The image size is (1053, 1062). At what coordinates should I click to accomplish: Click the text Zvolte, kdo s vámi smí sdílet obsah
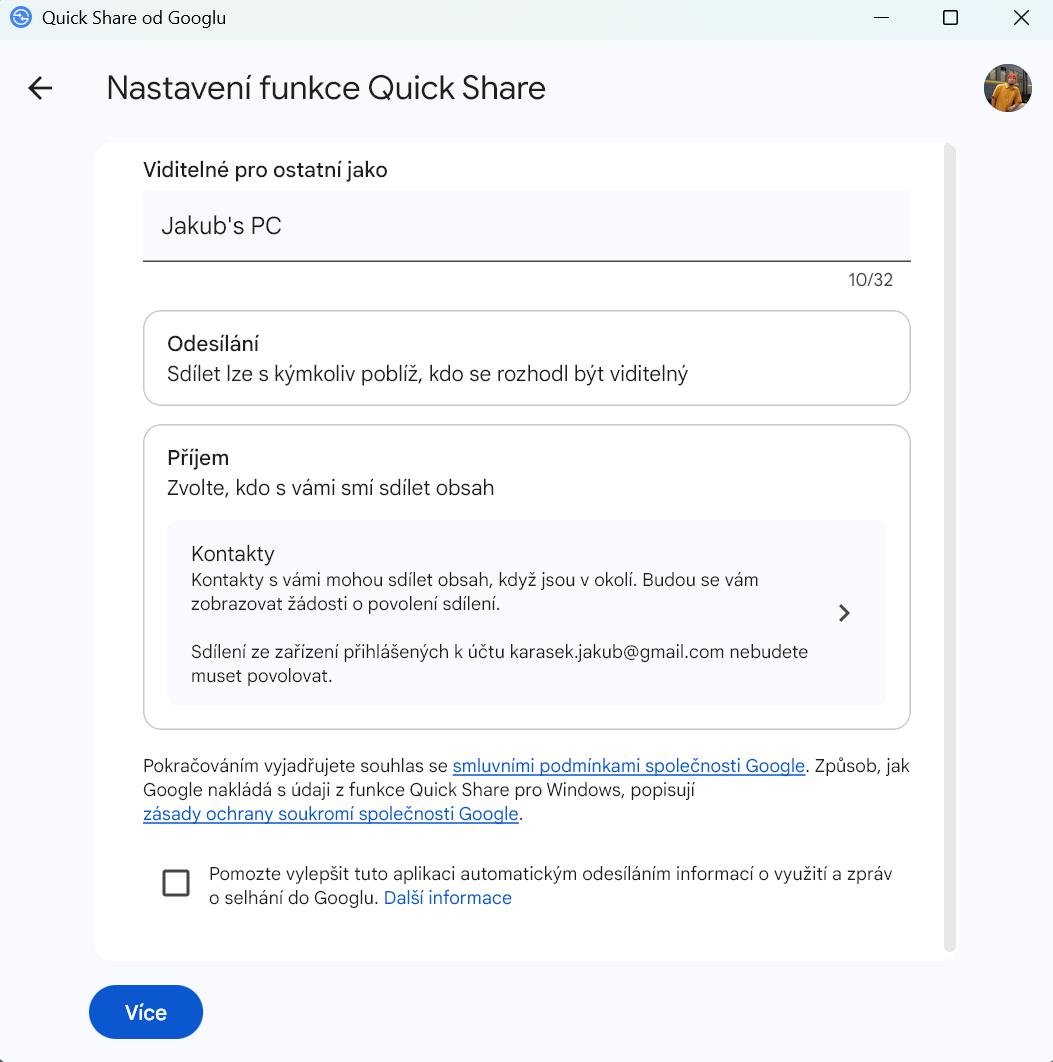pos(330,488)
